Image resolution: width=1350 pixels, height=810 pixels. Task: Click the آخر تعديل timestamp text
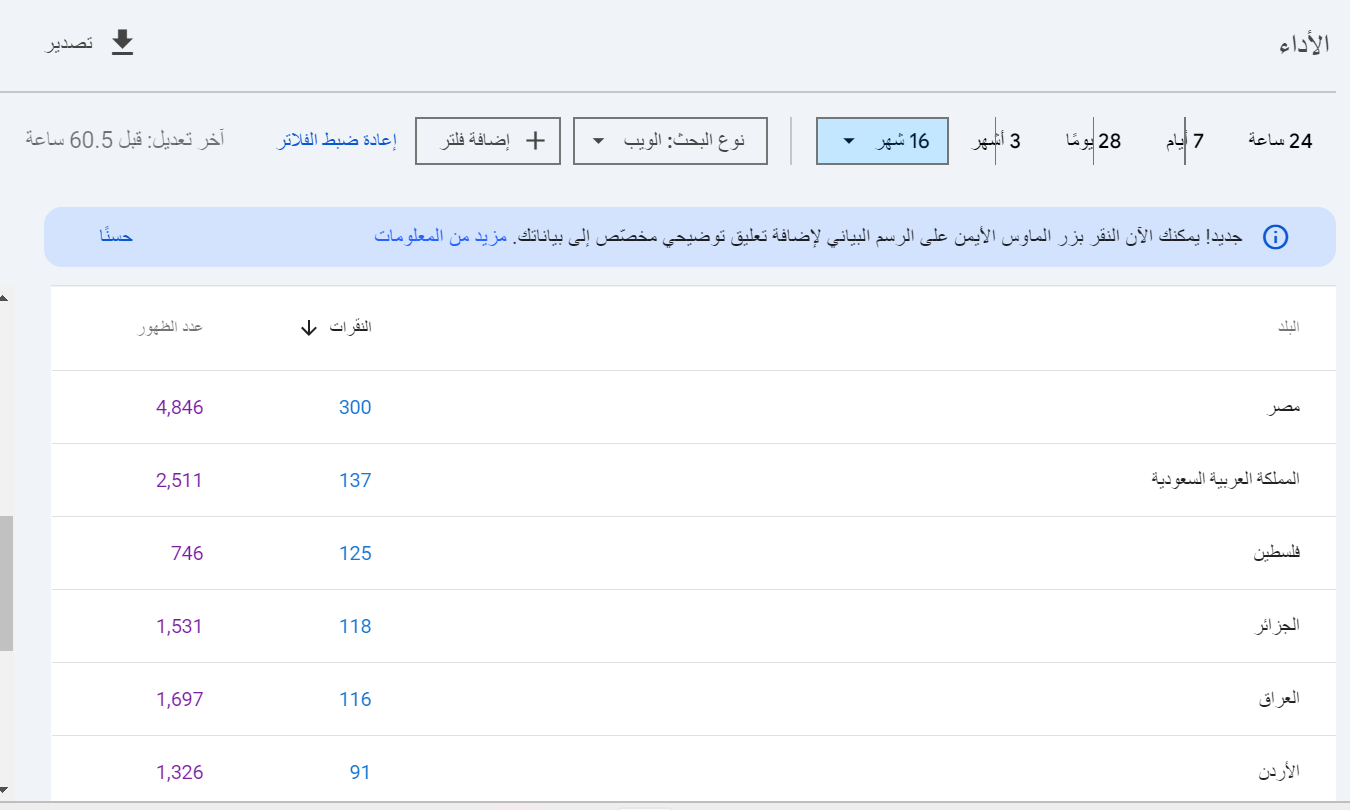point(125,138)
